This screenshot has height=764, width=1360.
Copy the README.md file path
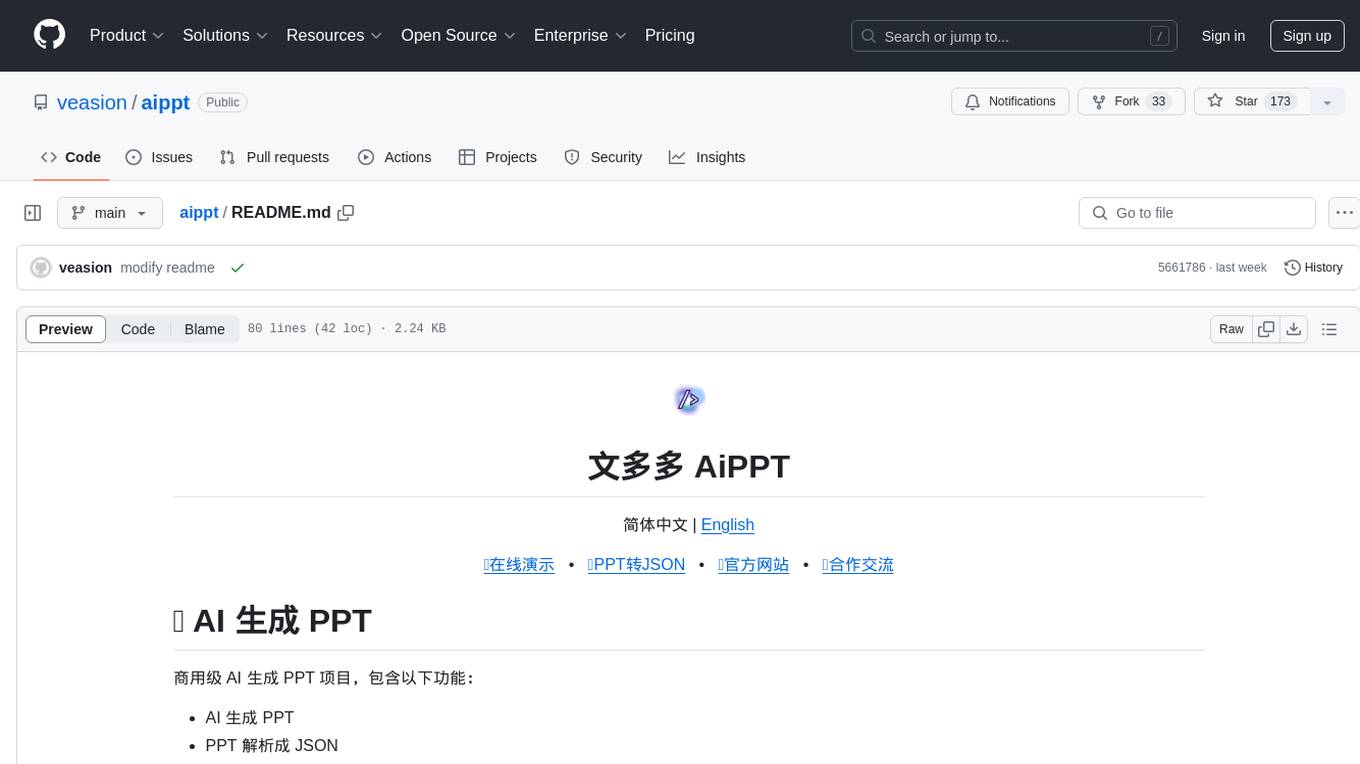tap(346, 213)
